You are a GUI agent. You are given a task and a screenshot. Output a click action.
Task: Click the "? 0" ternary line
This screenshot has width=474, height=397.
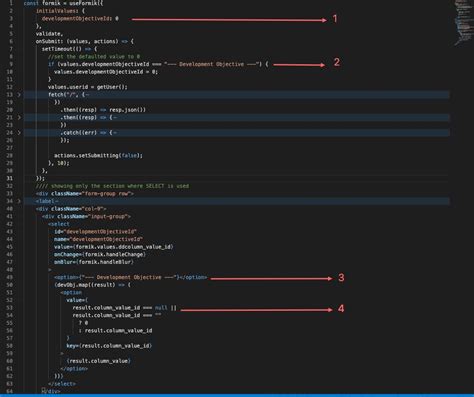(x=83, y=323)
